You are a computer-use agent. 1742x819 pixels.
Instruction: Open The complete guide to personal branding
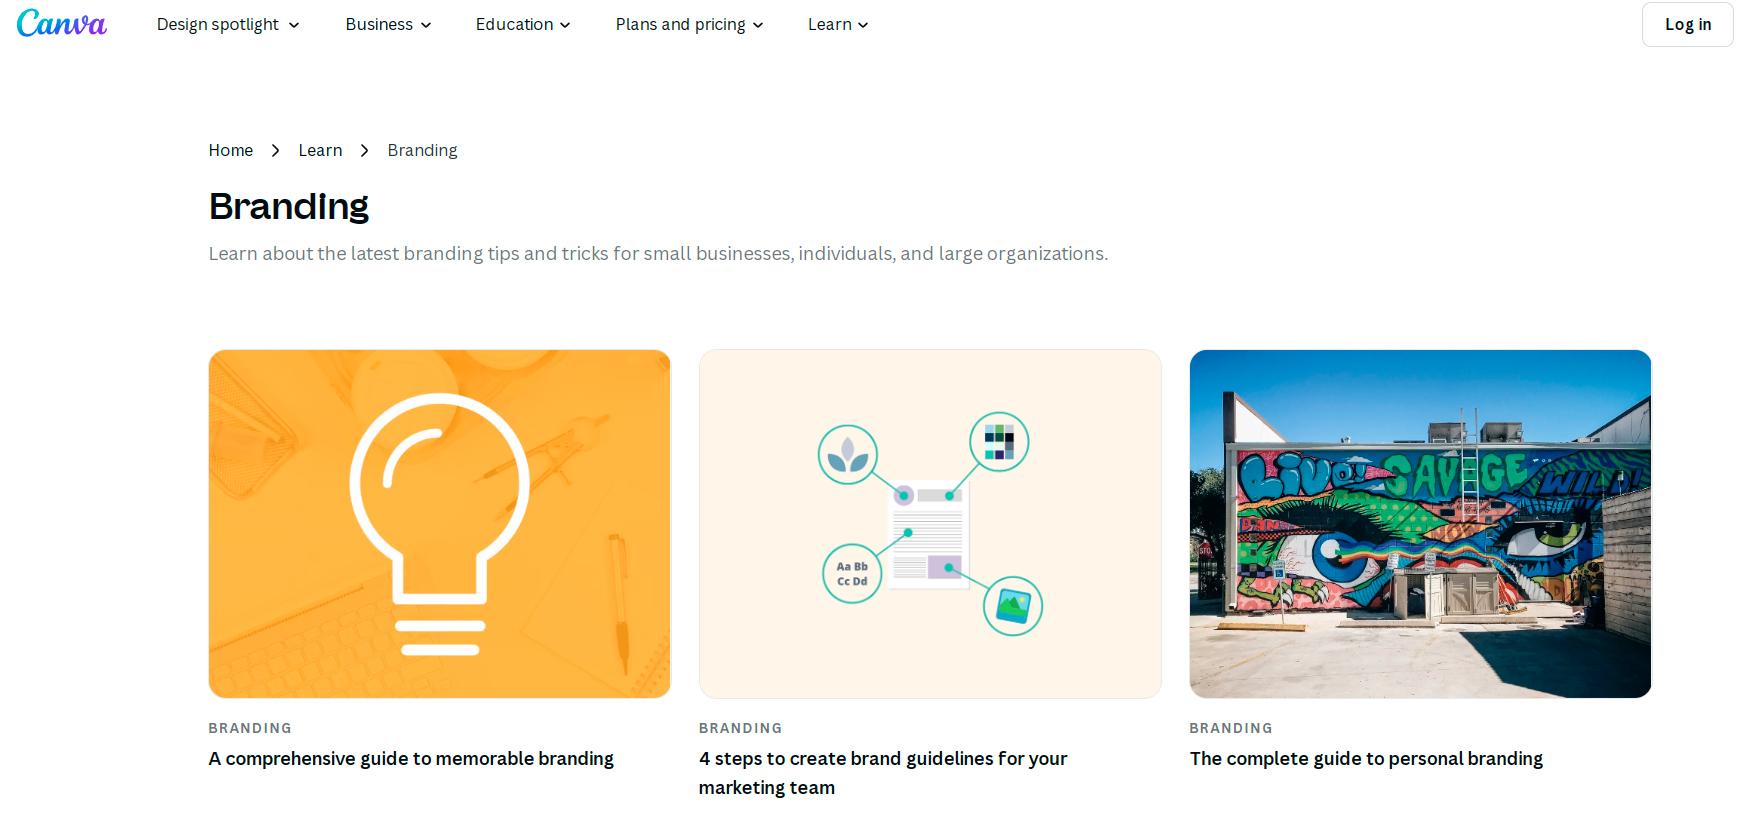tap(1366, 759)
